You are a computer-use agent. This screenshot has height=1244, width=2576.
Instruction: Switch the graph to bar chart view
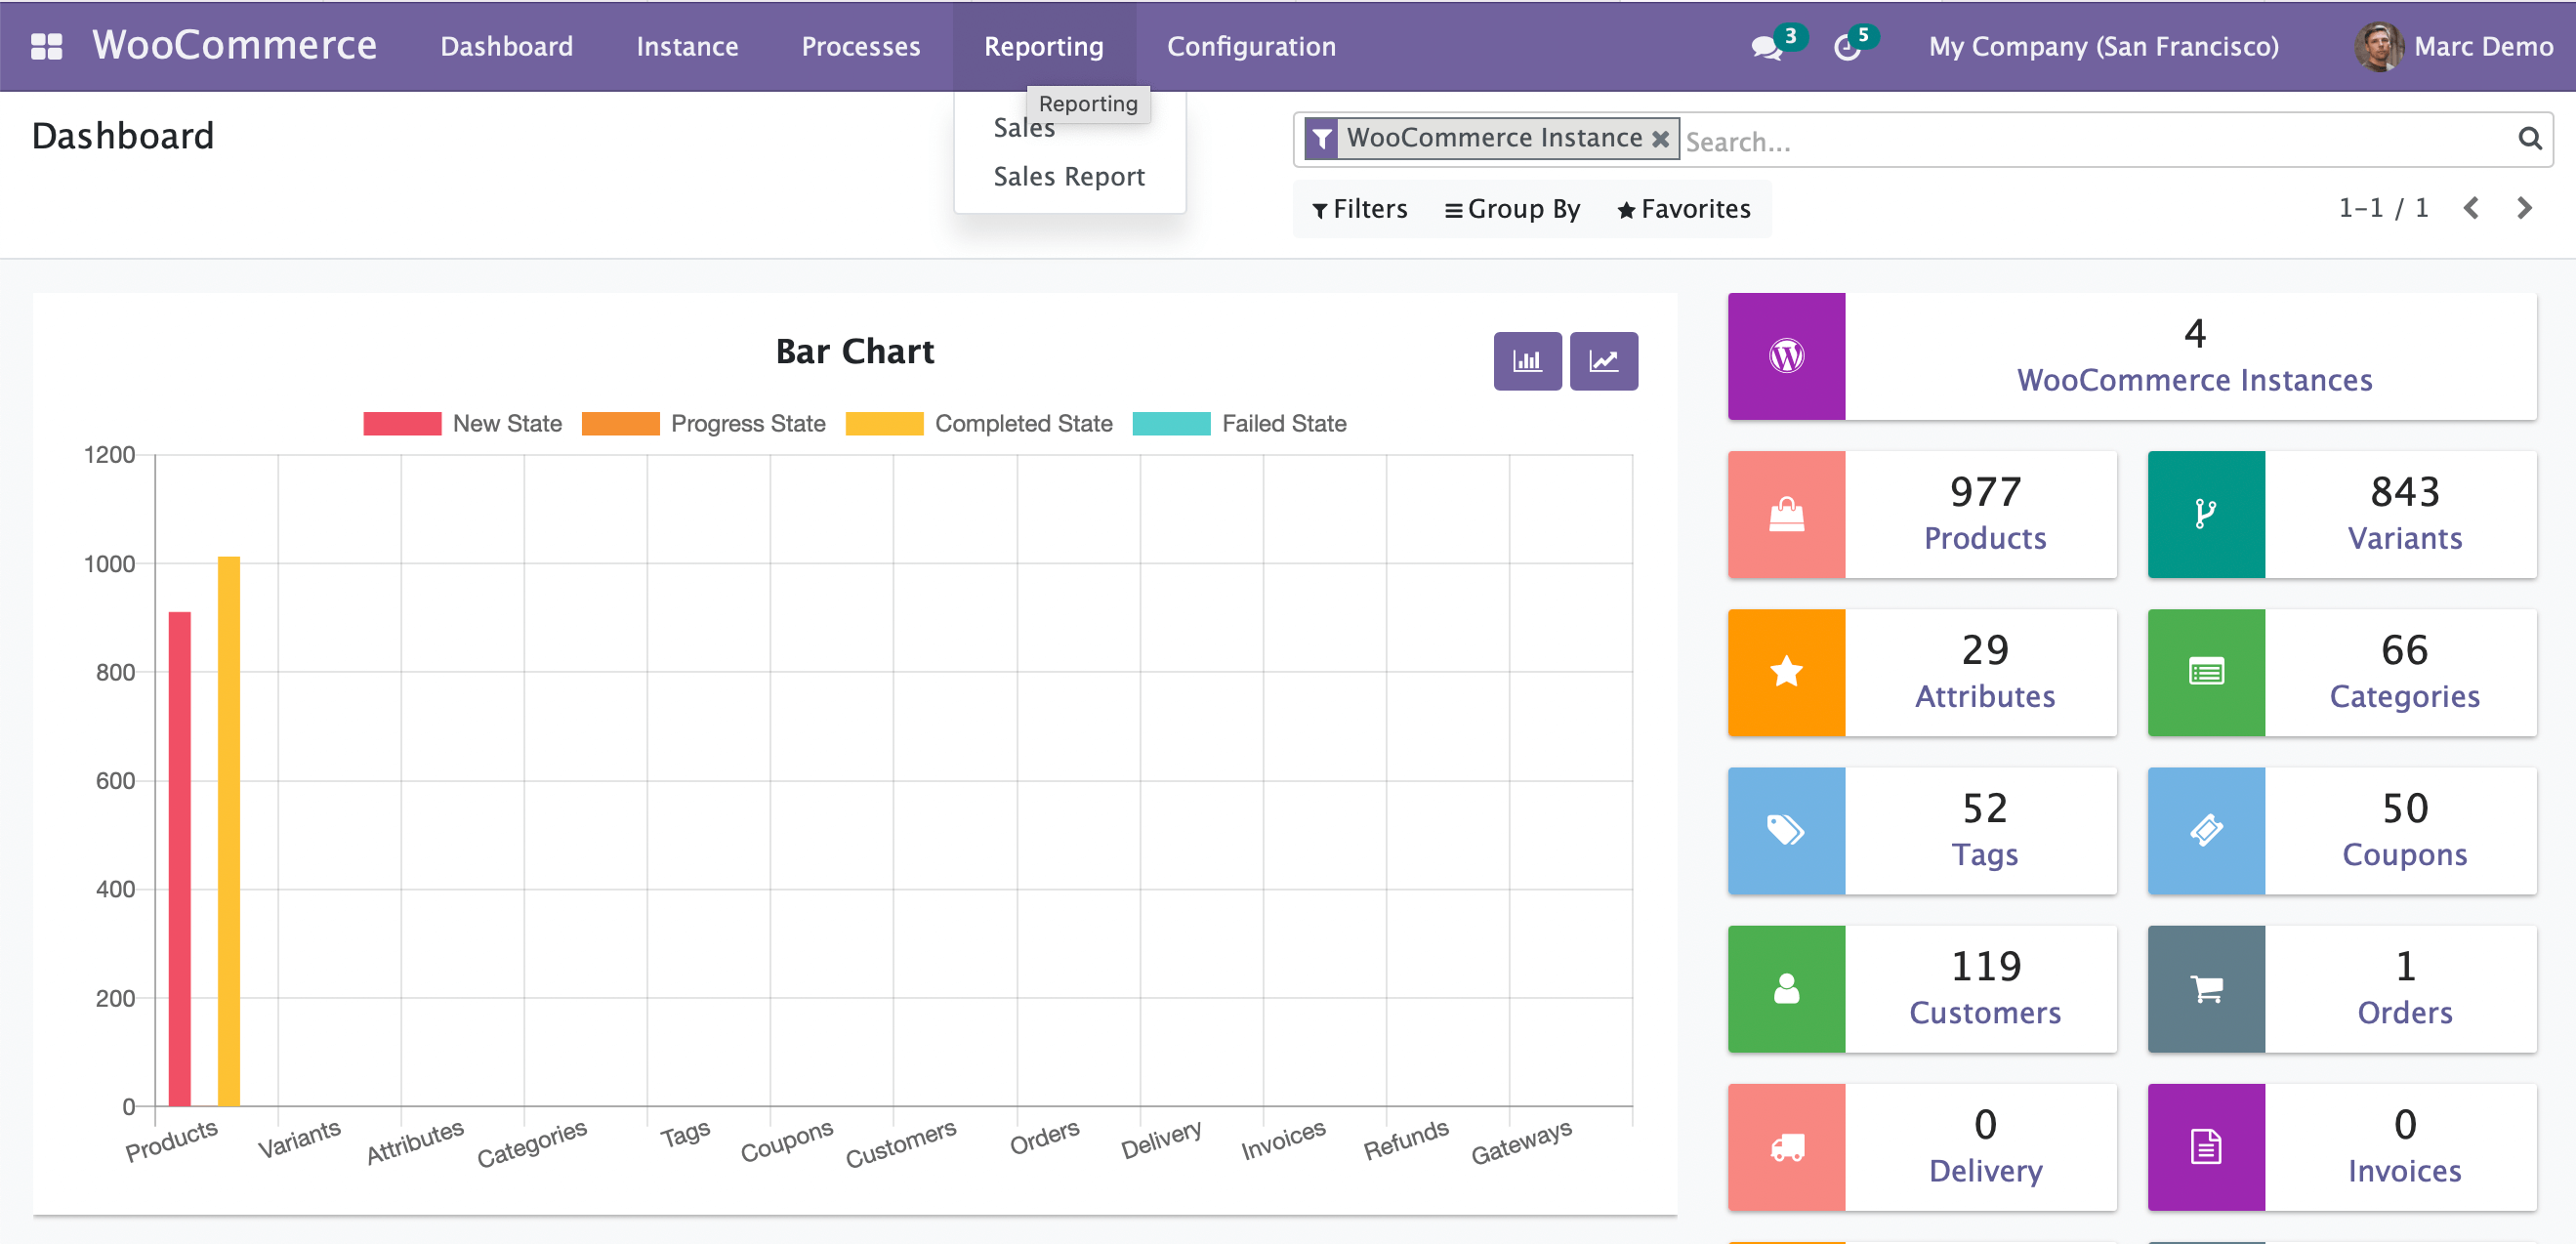point(1527,361)
